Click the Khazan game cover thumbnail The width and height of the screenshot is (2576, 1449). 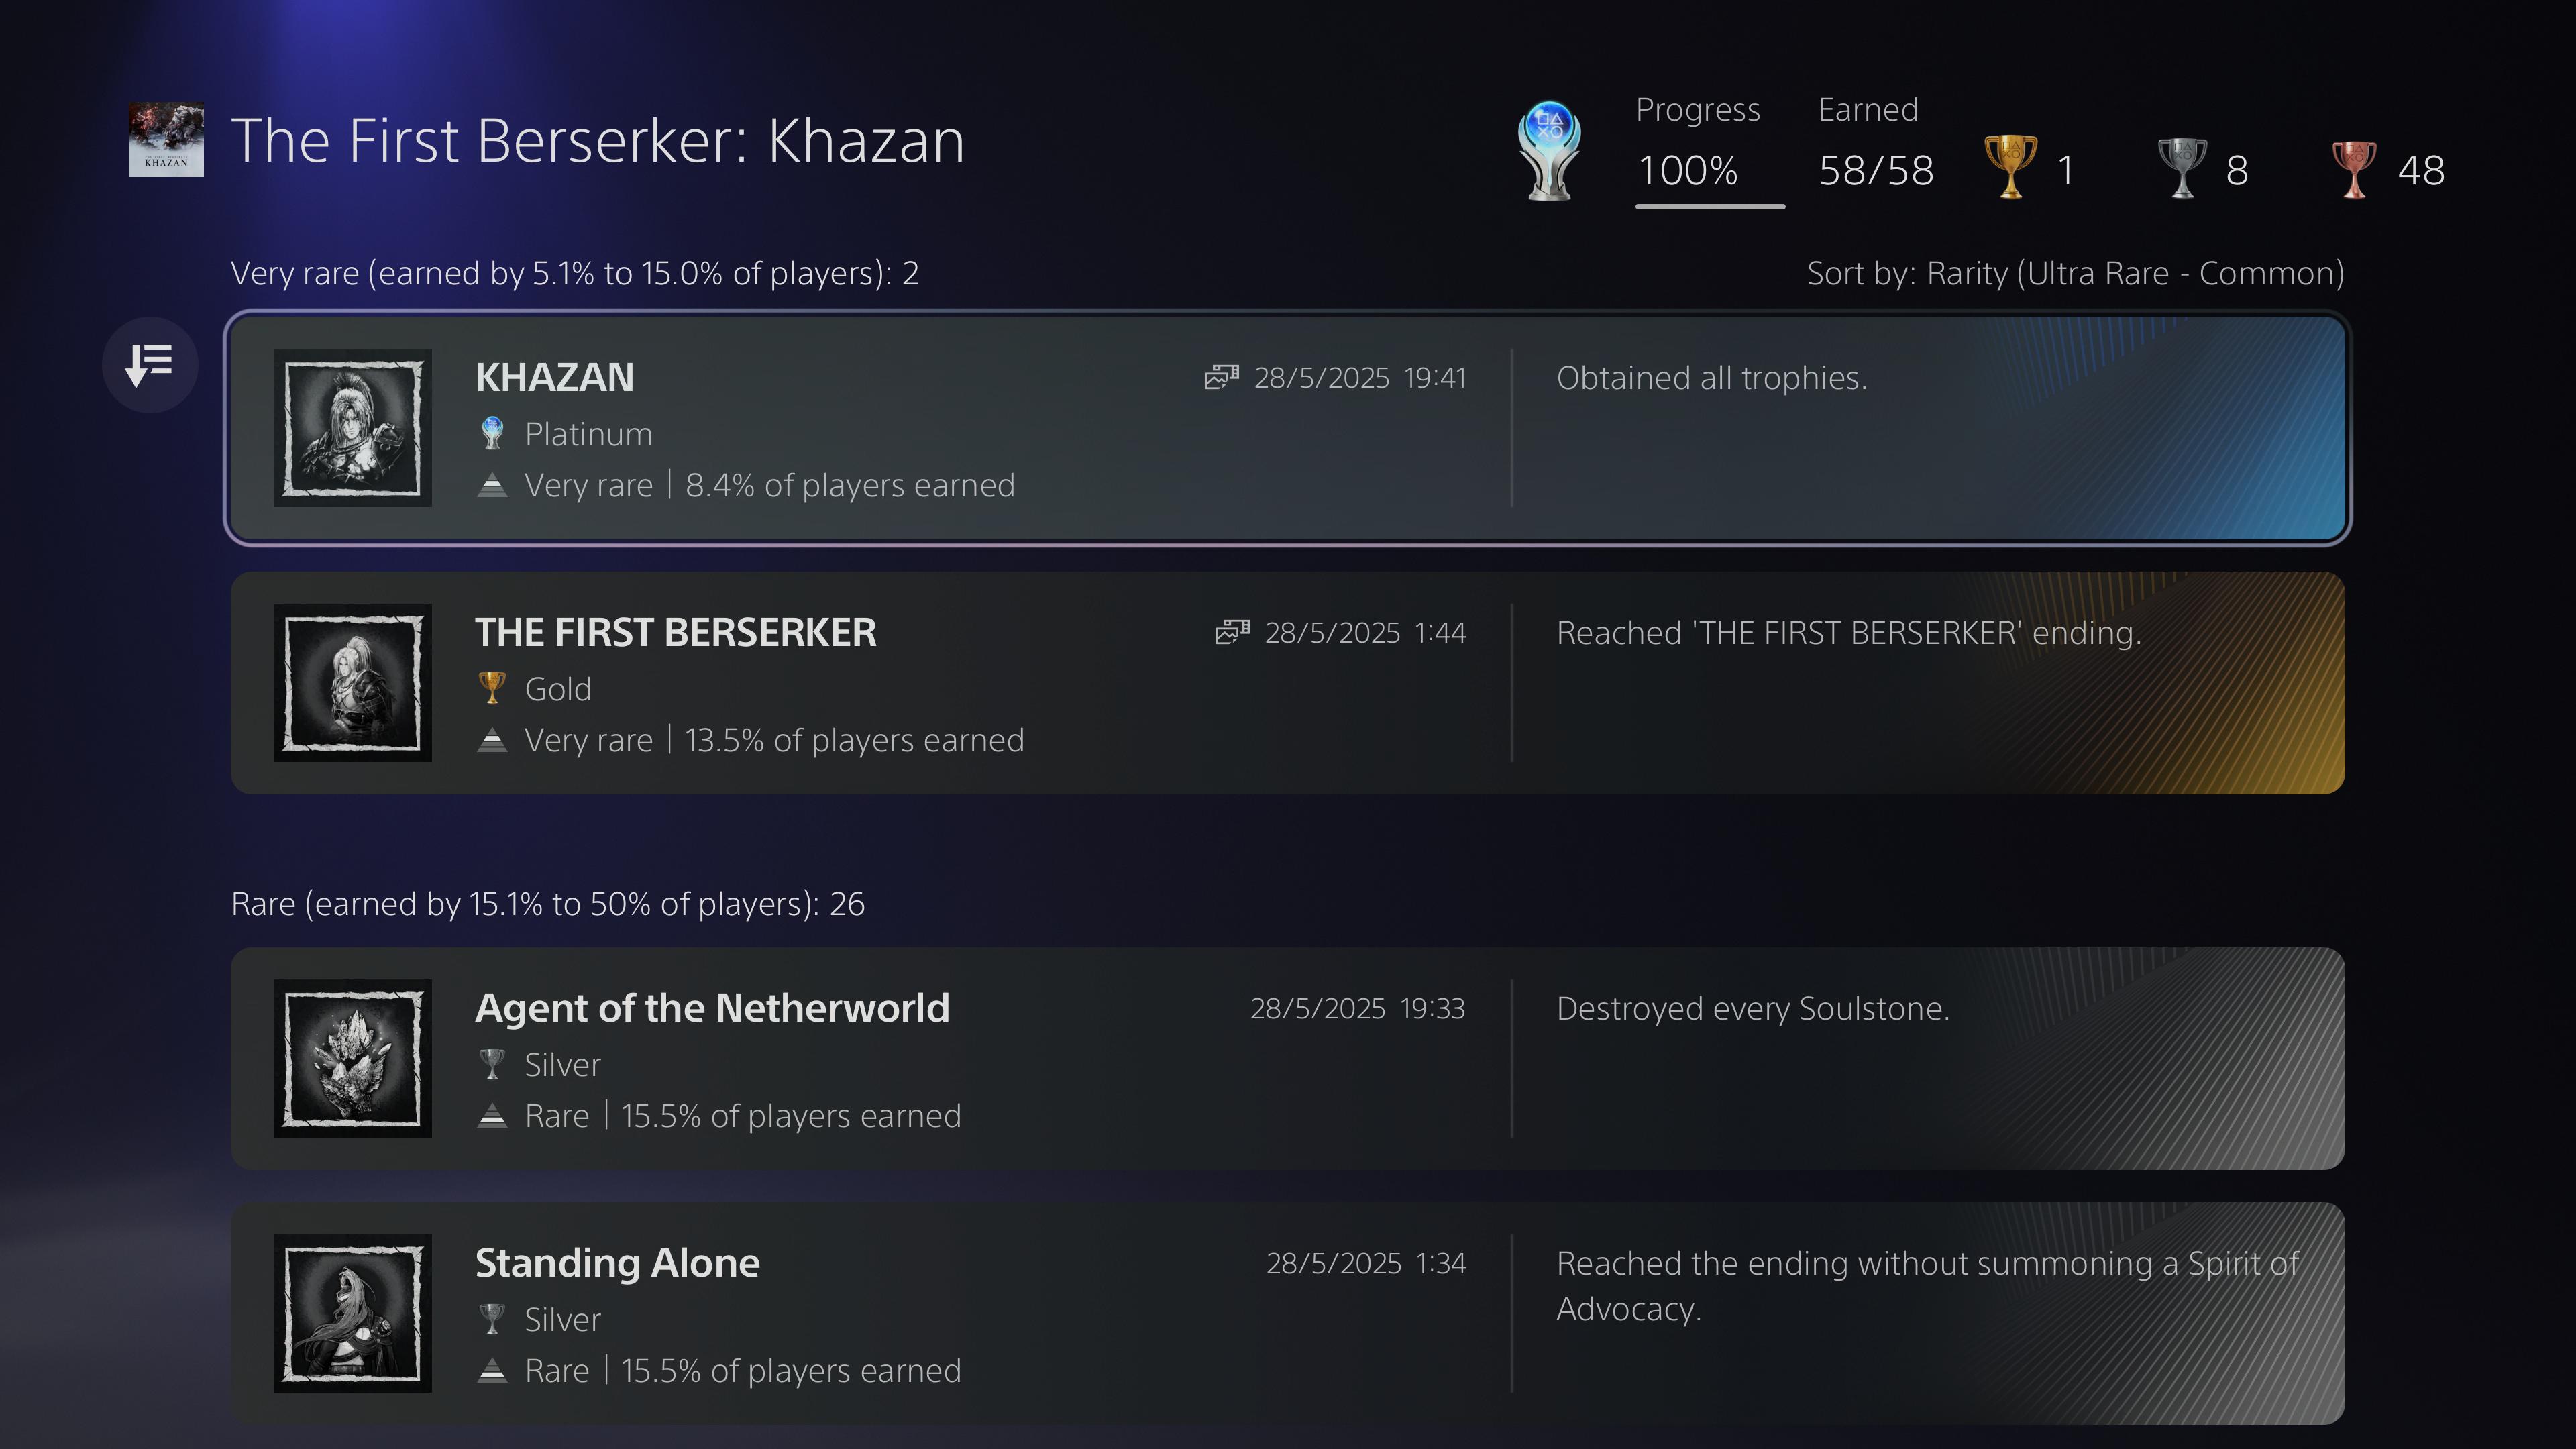click(166, 140)
